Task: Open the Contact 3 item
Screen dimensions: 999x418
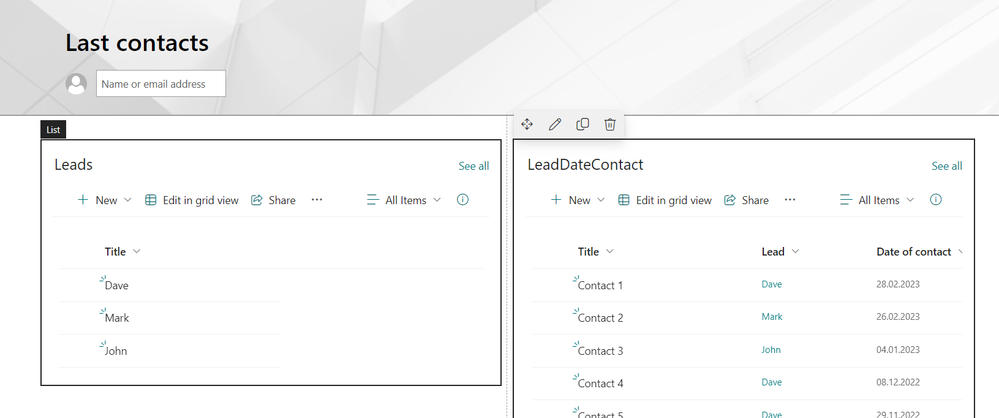Action: [600, 350]
